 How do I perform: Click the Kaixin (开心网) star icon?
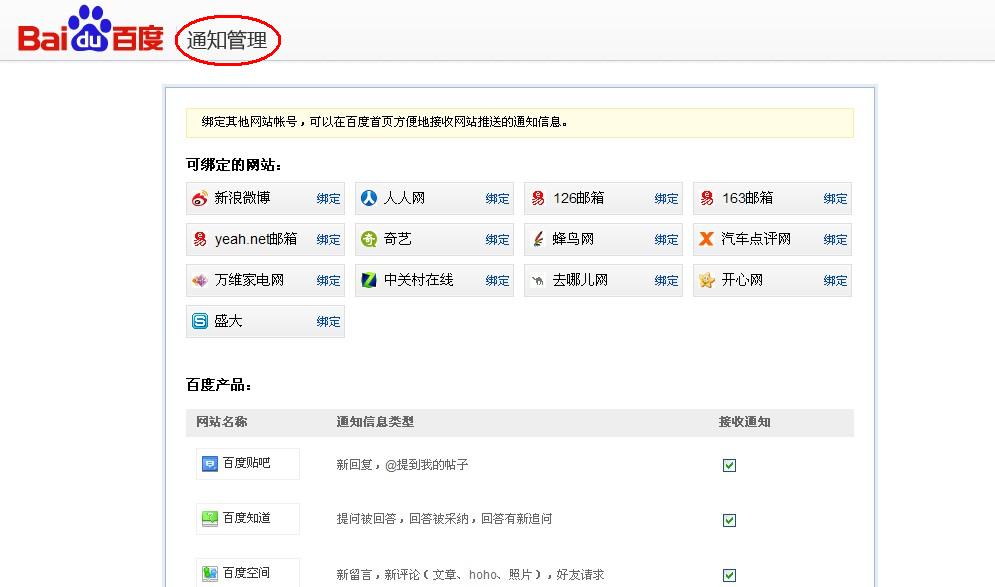pos(707,280)
